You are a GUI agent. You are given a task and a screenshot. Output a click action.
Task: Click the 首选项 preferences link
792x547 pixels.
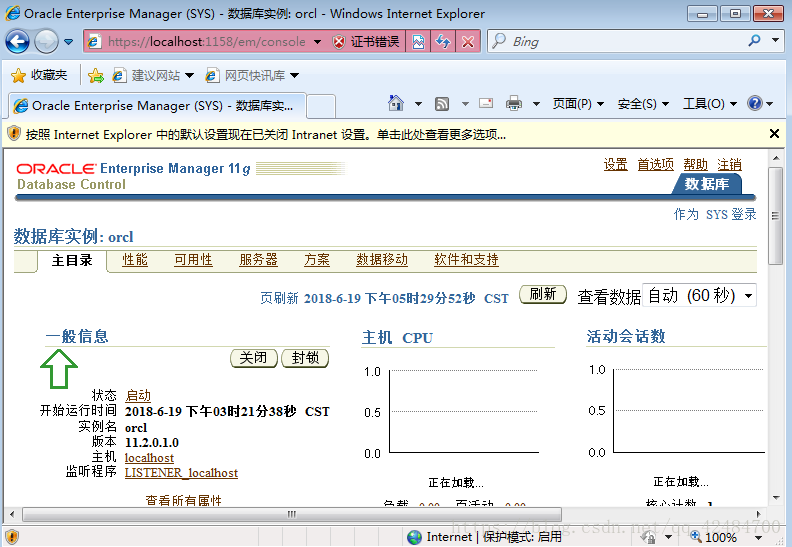pyautogui.click(x=655, y=164)
